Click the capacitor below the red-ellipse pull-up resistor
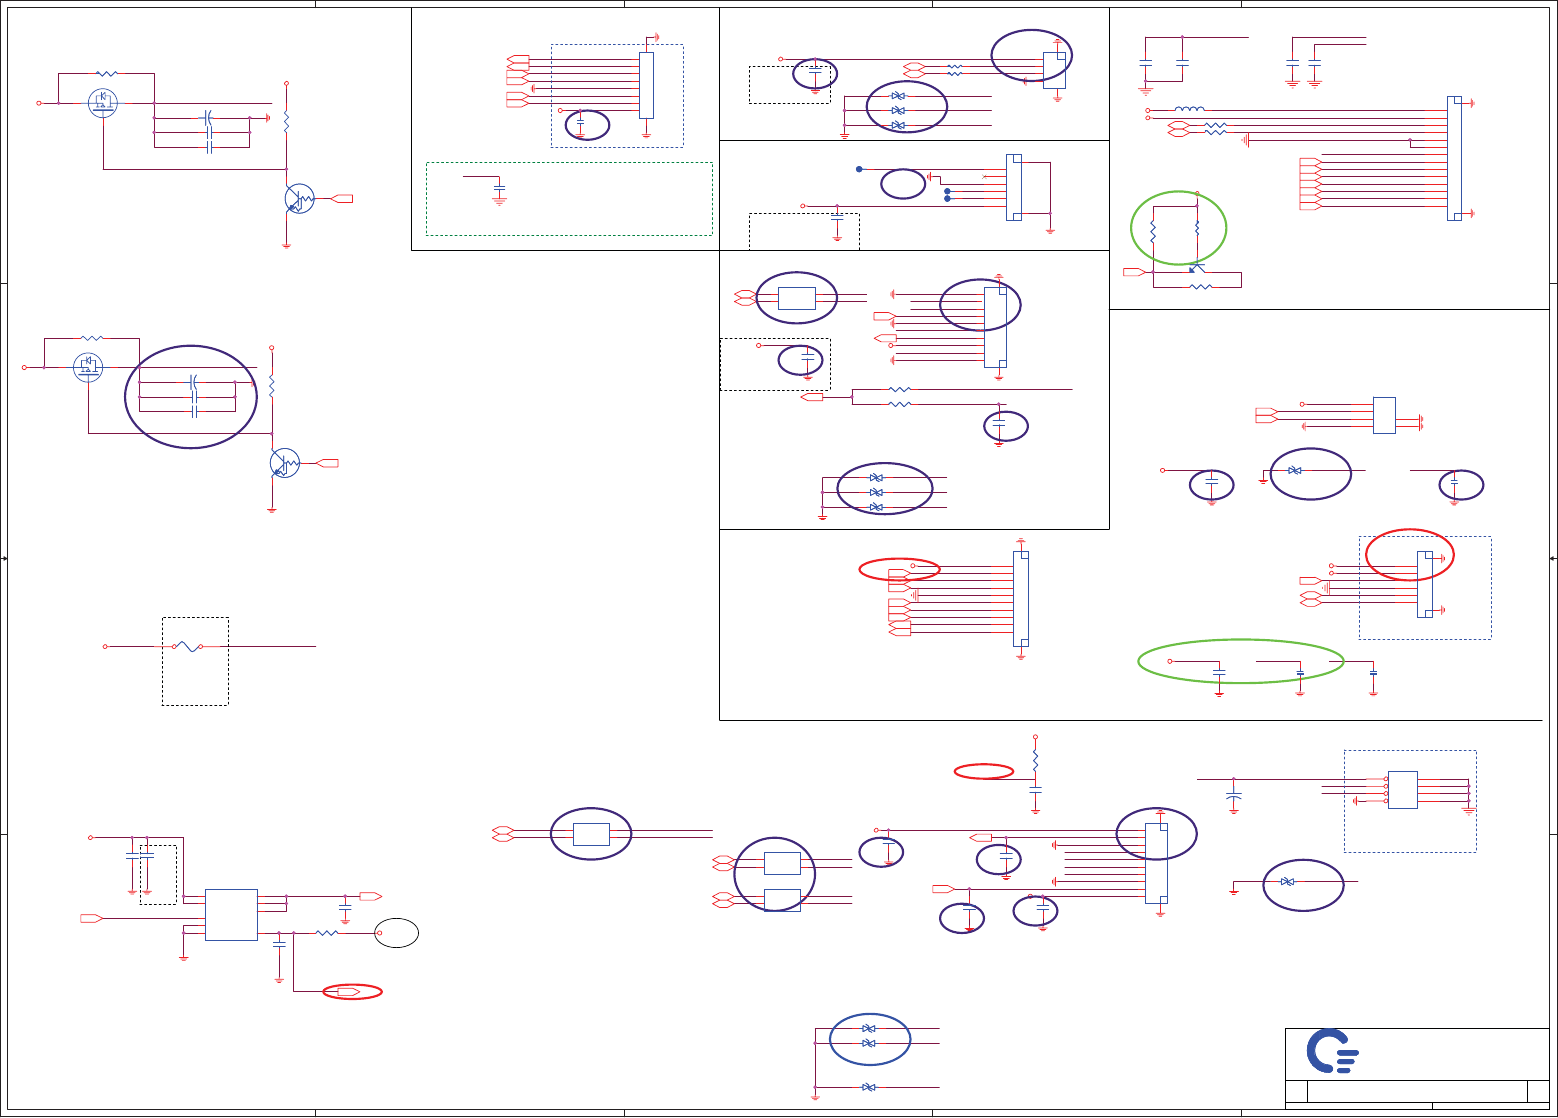The height and width of the screenshot is (1118, 1558). point(1035,791)
